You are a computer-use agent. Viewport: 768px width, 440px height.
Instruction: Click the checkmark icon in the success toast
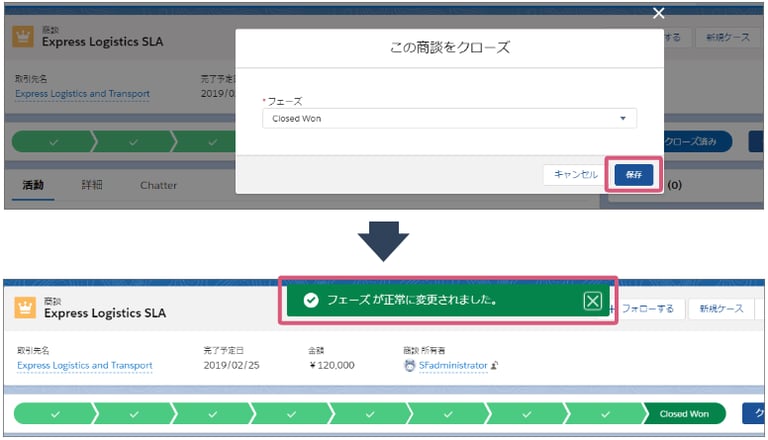tap(311, 300)
